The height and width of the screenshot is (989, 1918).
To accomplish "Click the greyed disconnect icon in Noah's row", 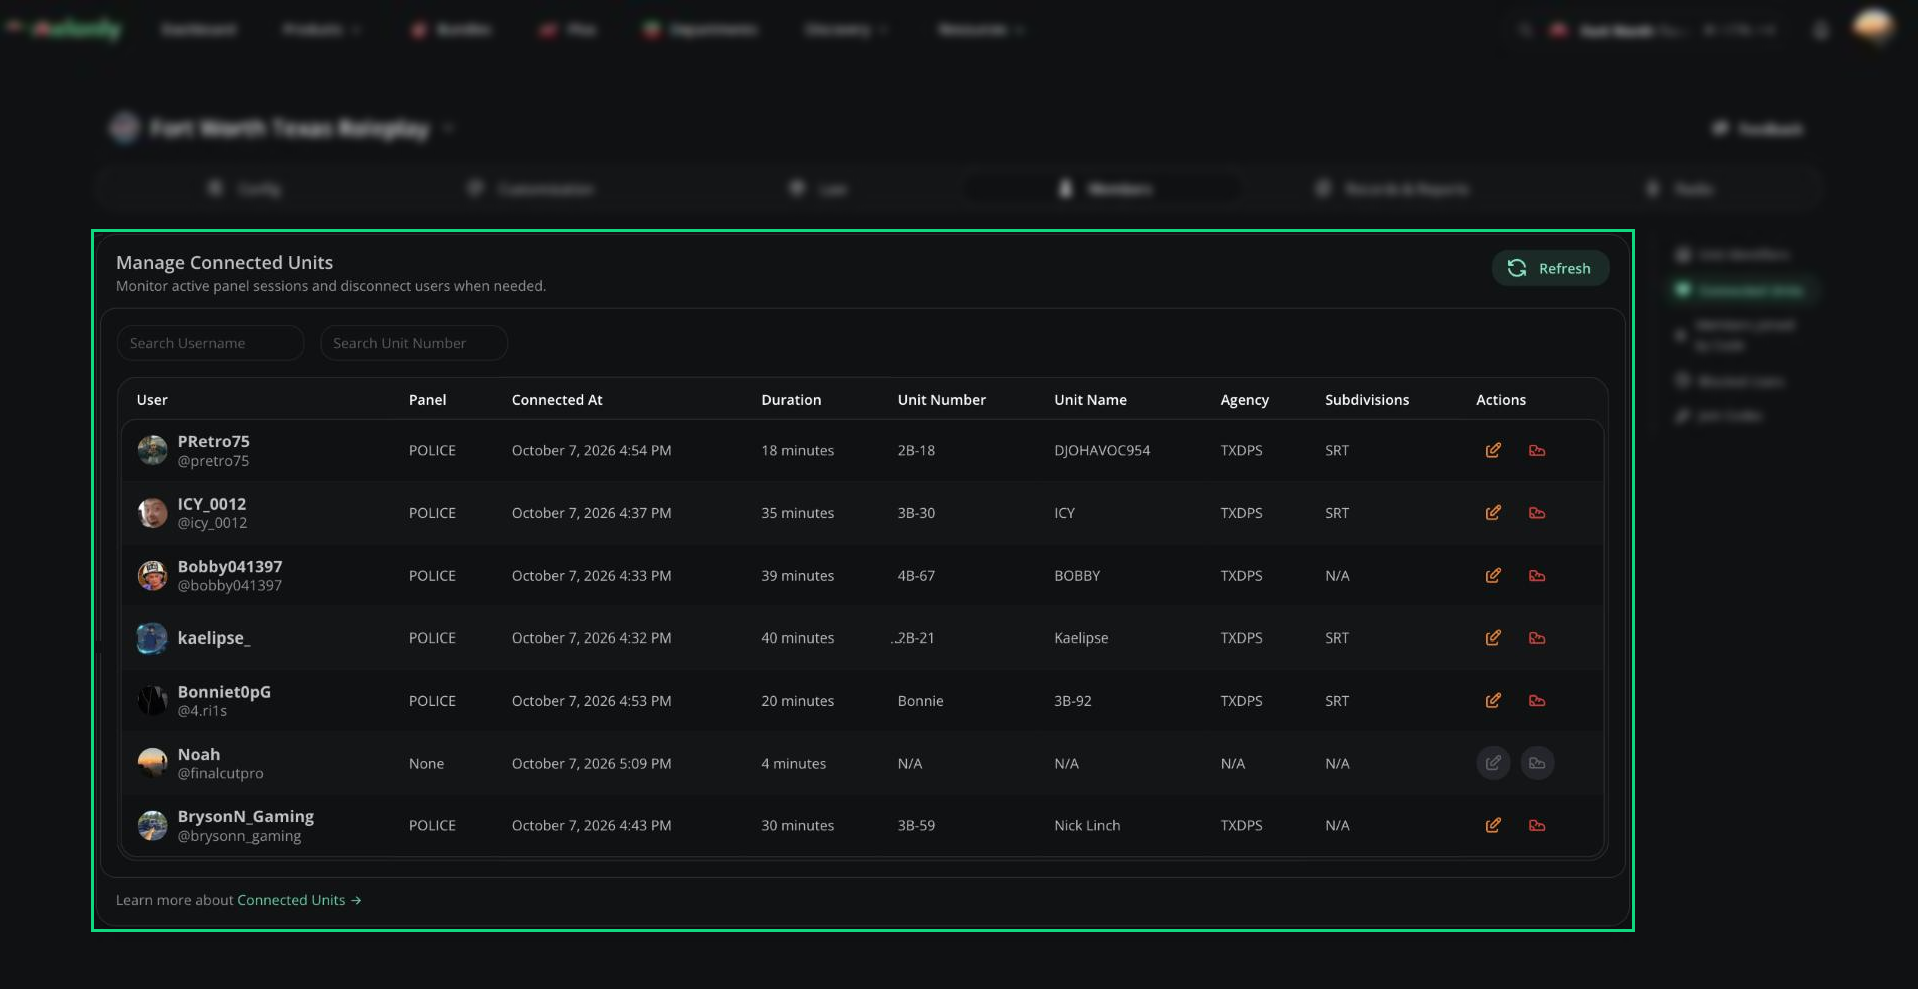I will [x=1537, y=763].
